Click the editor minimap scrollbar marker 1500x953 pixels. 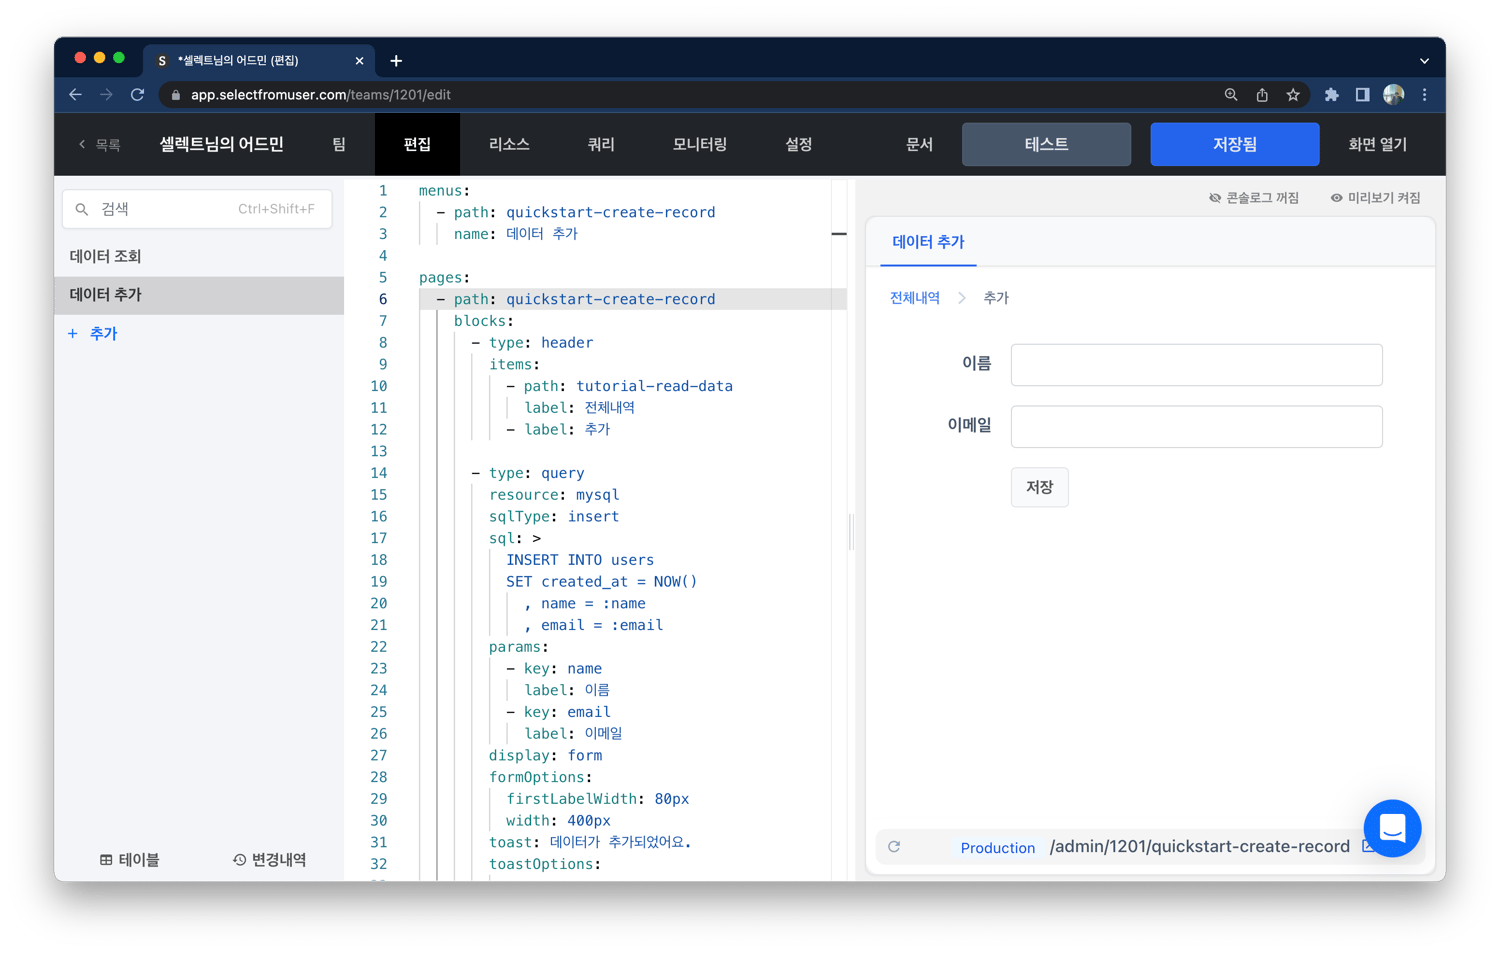pos(839,234)
